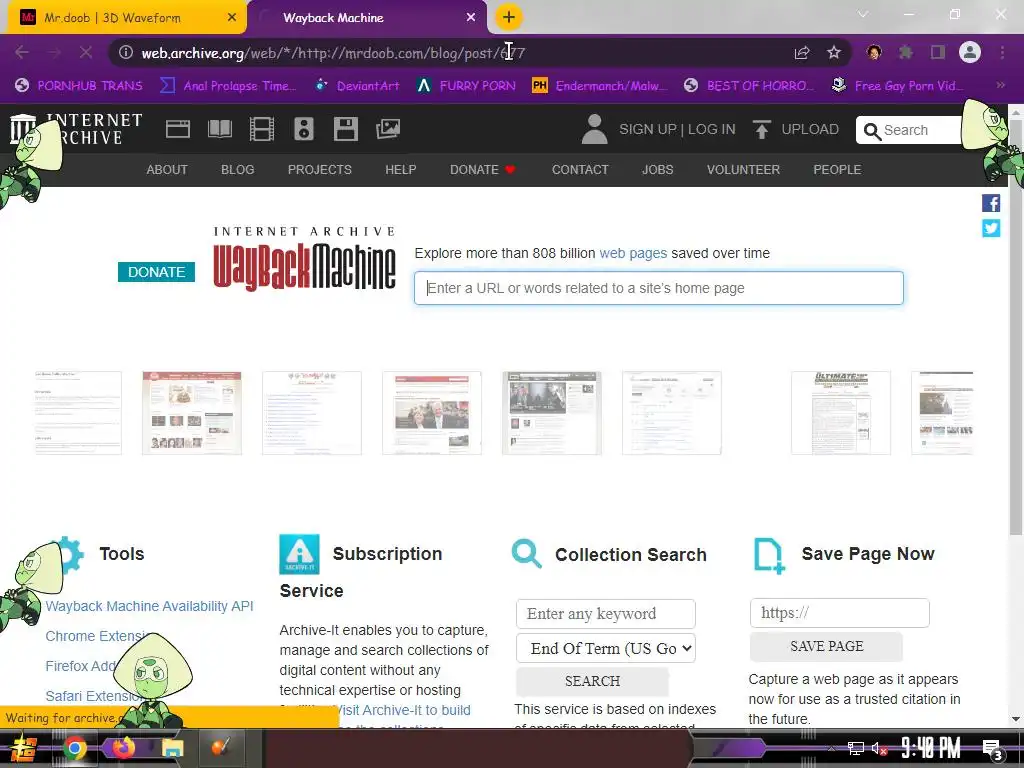Open JOBS in navigation menu
Viewport: 1024px width, 768px height.
(x=657, y=170)
